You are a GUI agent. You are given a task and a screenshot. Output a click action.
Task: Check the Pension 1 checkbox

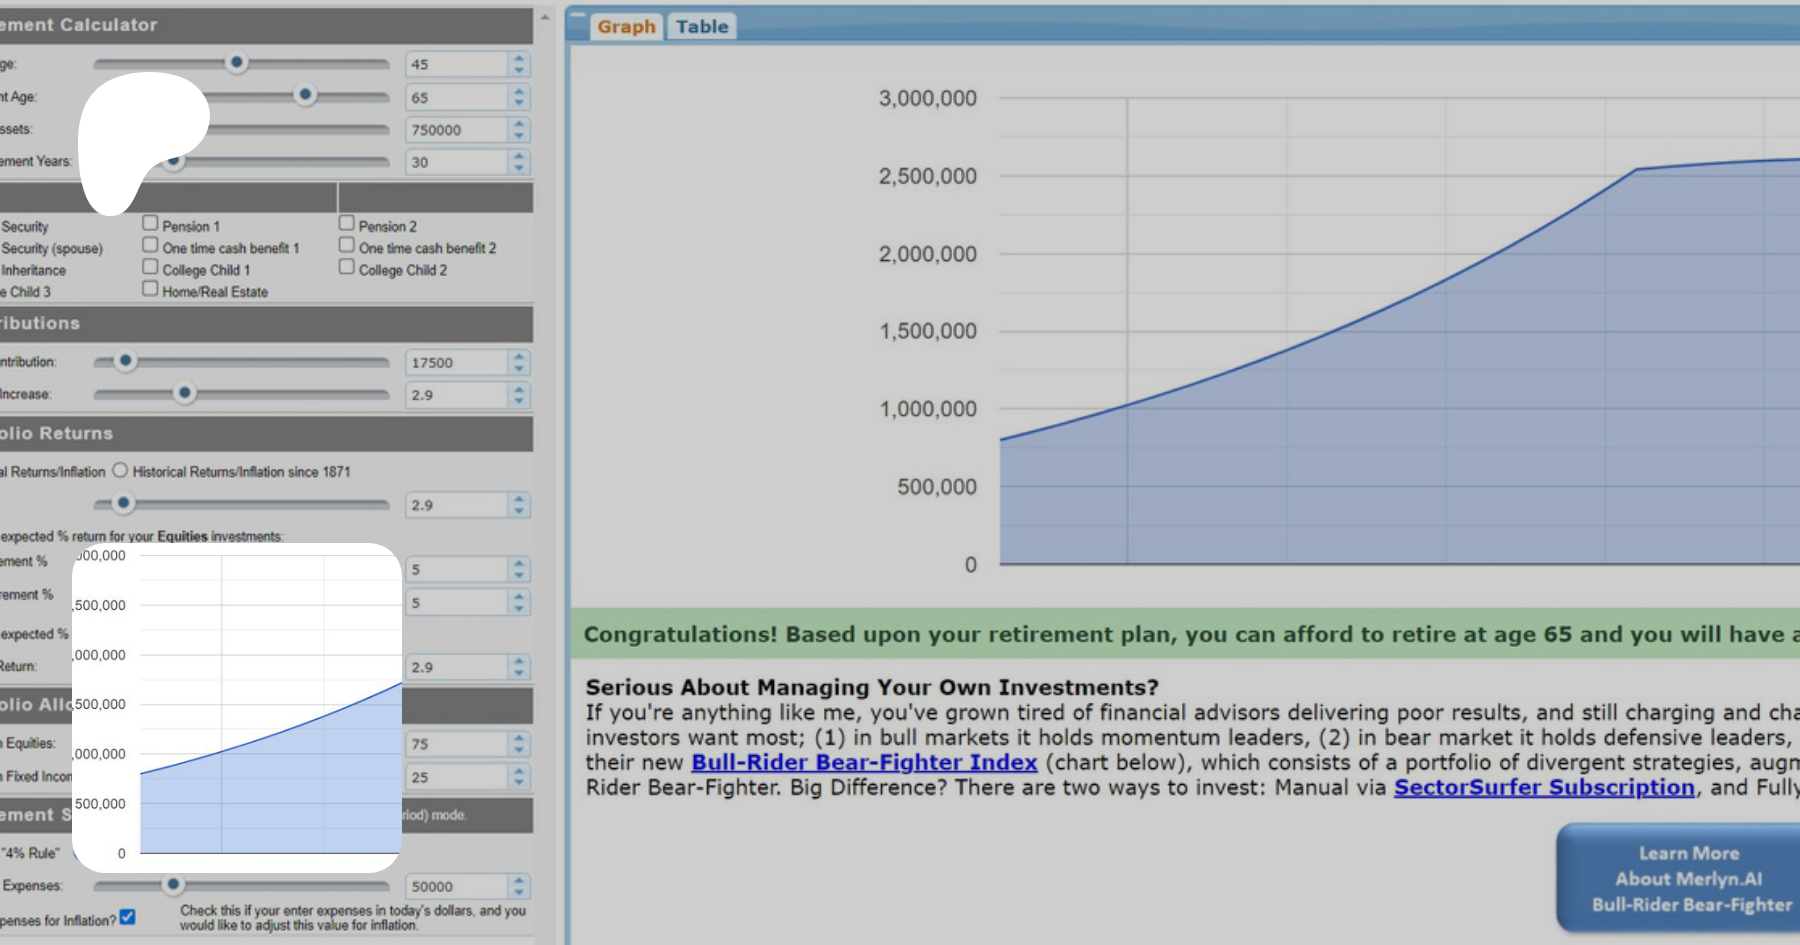(x=150, y=223)
